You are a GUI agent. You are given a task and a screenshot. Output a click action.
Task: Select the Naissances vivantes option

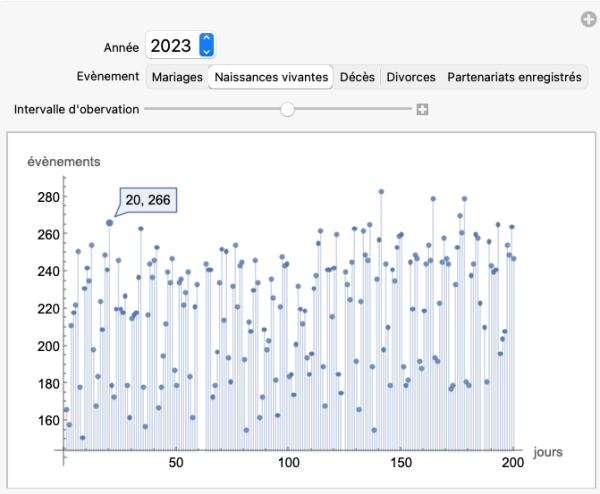click(x=271, y=77)
